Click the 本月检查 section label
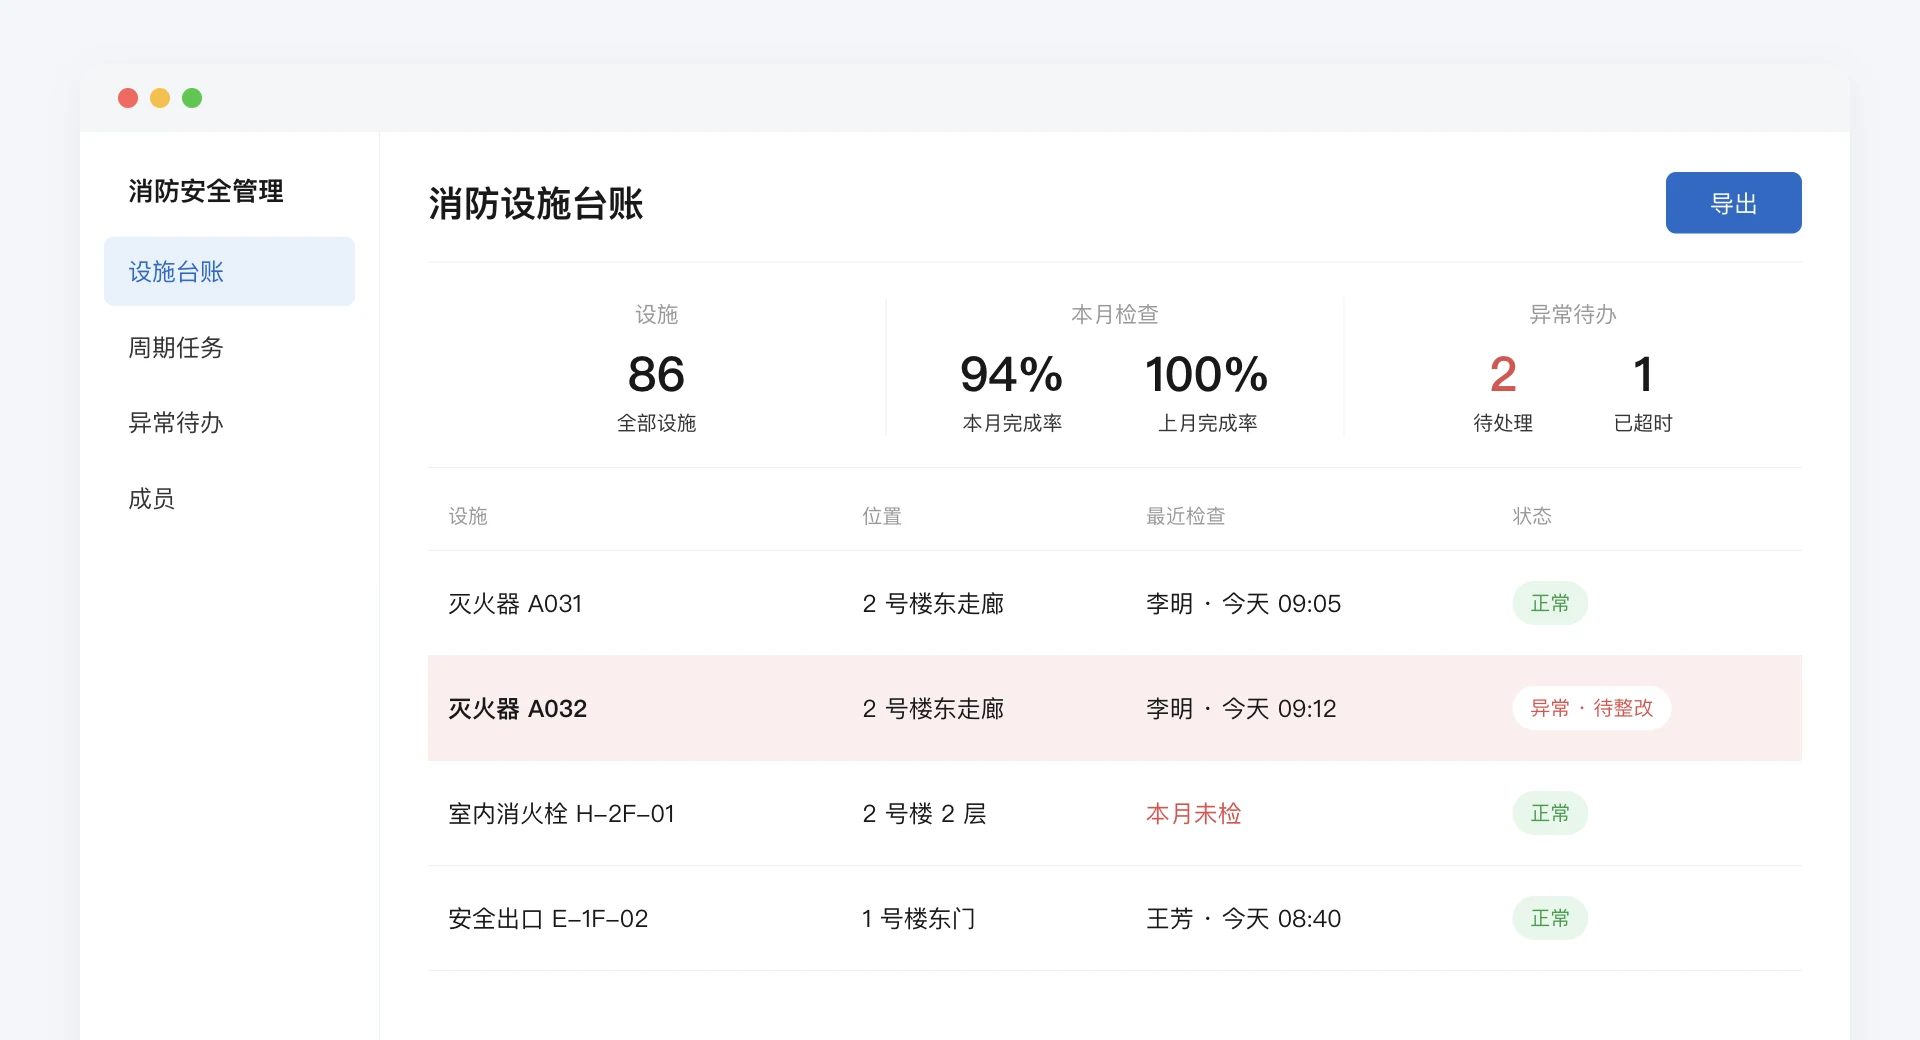 coord(1114,314)
